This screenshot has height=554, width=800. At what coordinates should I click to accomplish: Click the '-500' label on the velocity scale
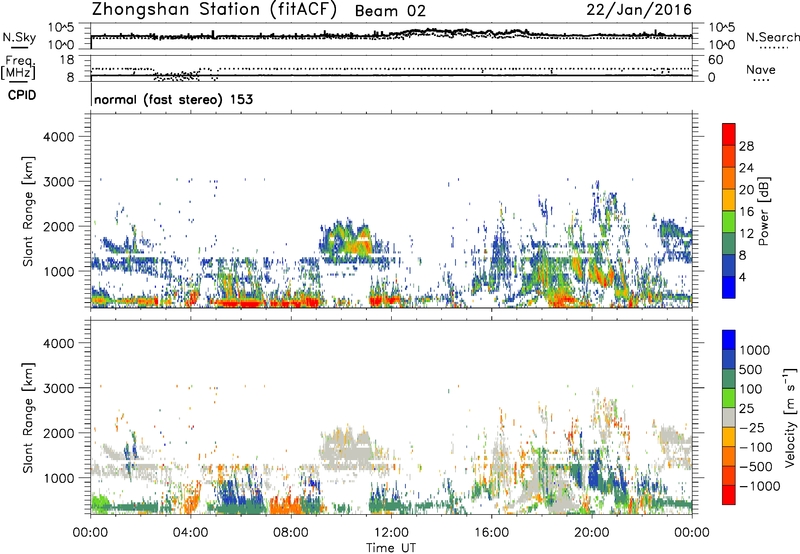pyautogui.click(x=756, y=467)
